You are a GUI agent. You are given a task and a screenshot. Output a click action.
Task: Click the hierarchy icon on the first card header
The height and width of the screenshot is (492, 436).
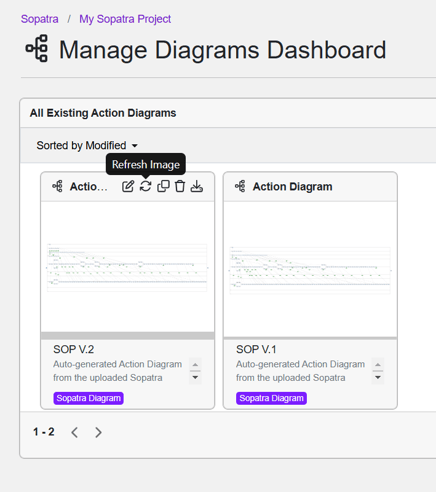point(57,186)
